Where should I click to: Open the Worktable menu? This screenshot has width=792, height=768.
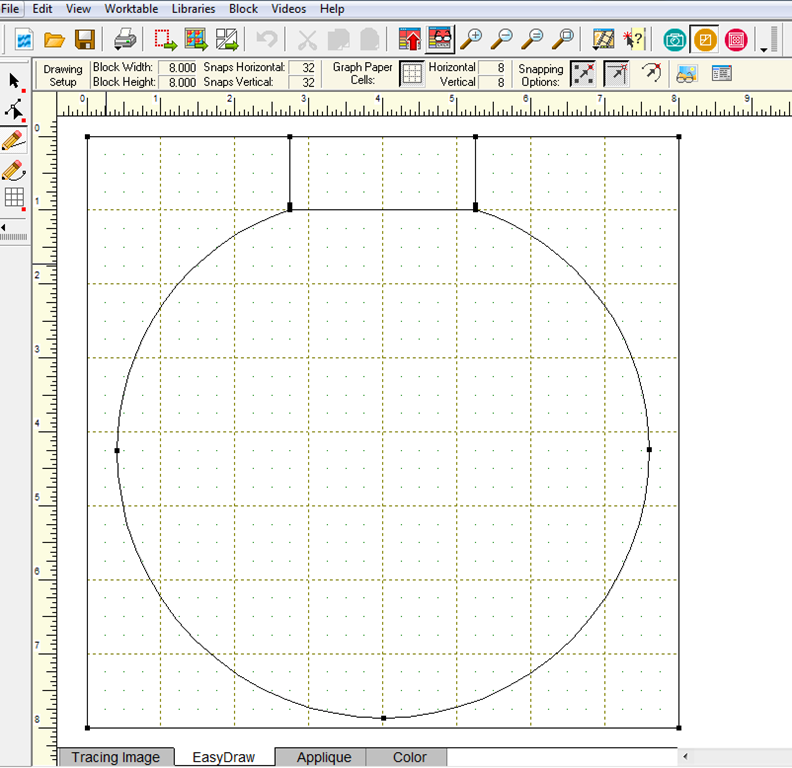point(131,9)
